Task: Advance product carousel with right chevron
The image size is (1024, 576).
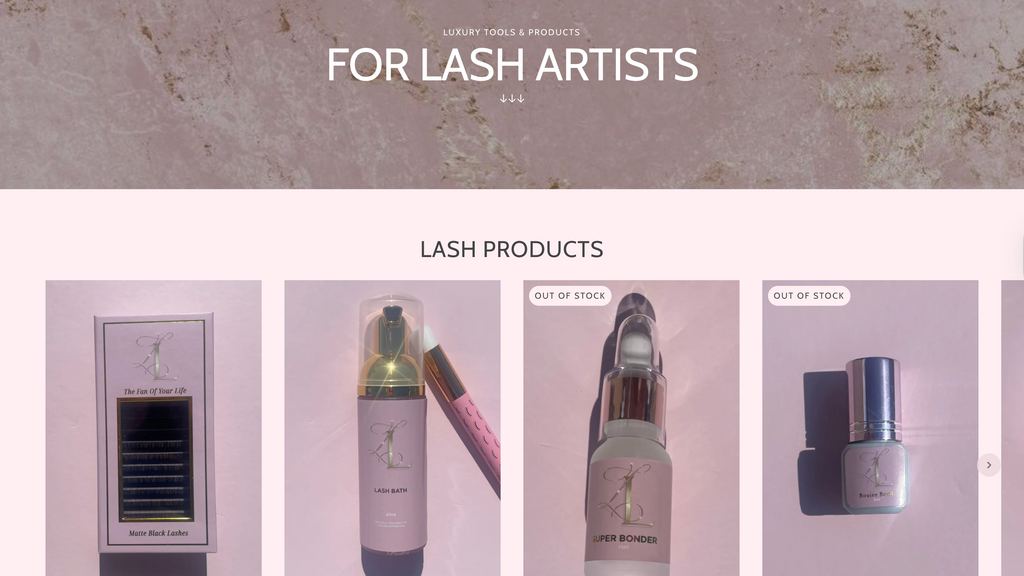Action: pyautogui.click(x=989, y=465)
